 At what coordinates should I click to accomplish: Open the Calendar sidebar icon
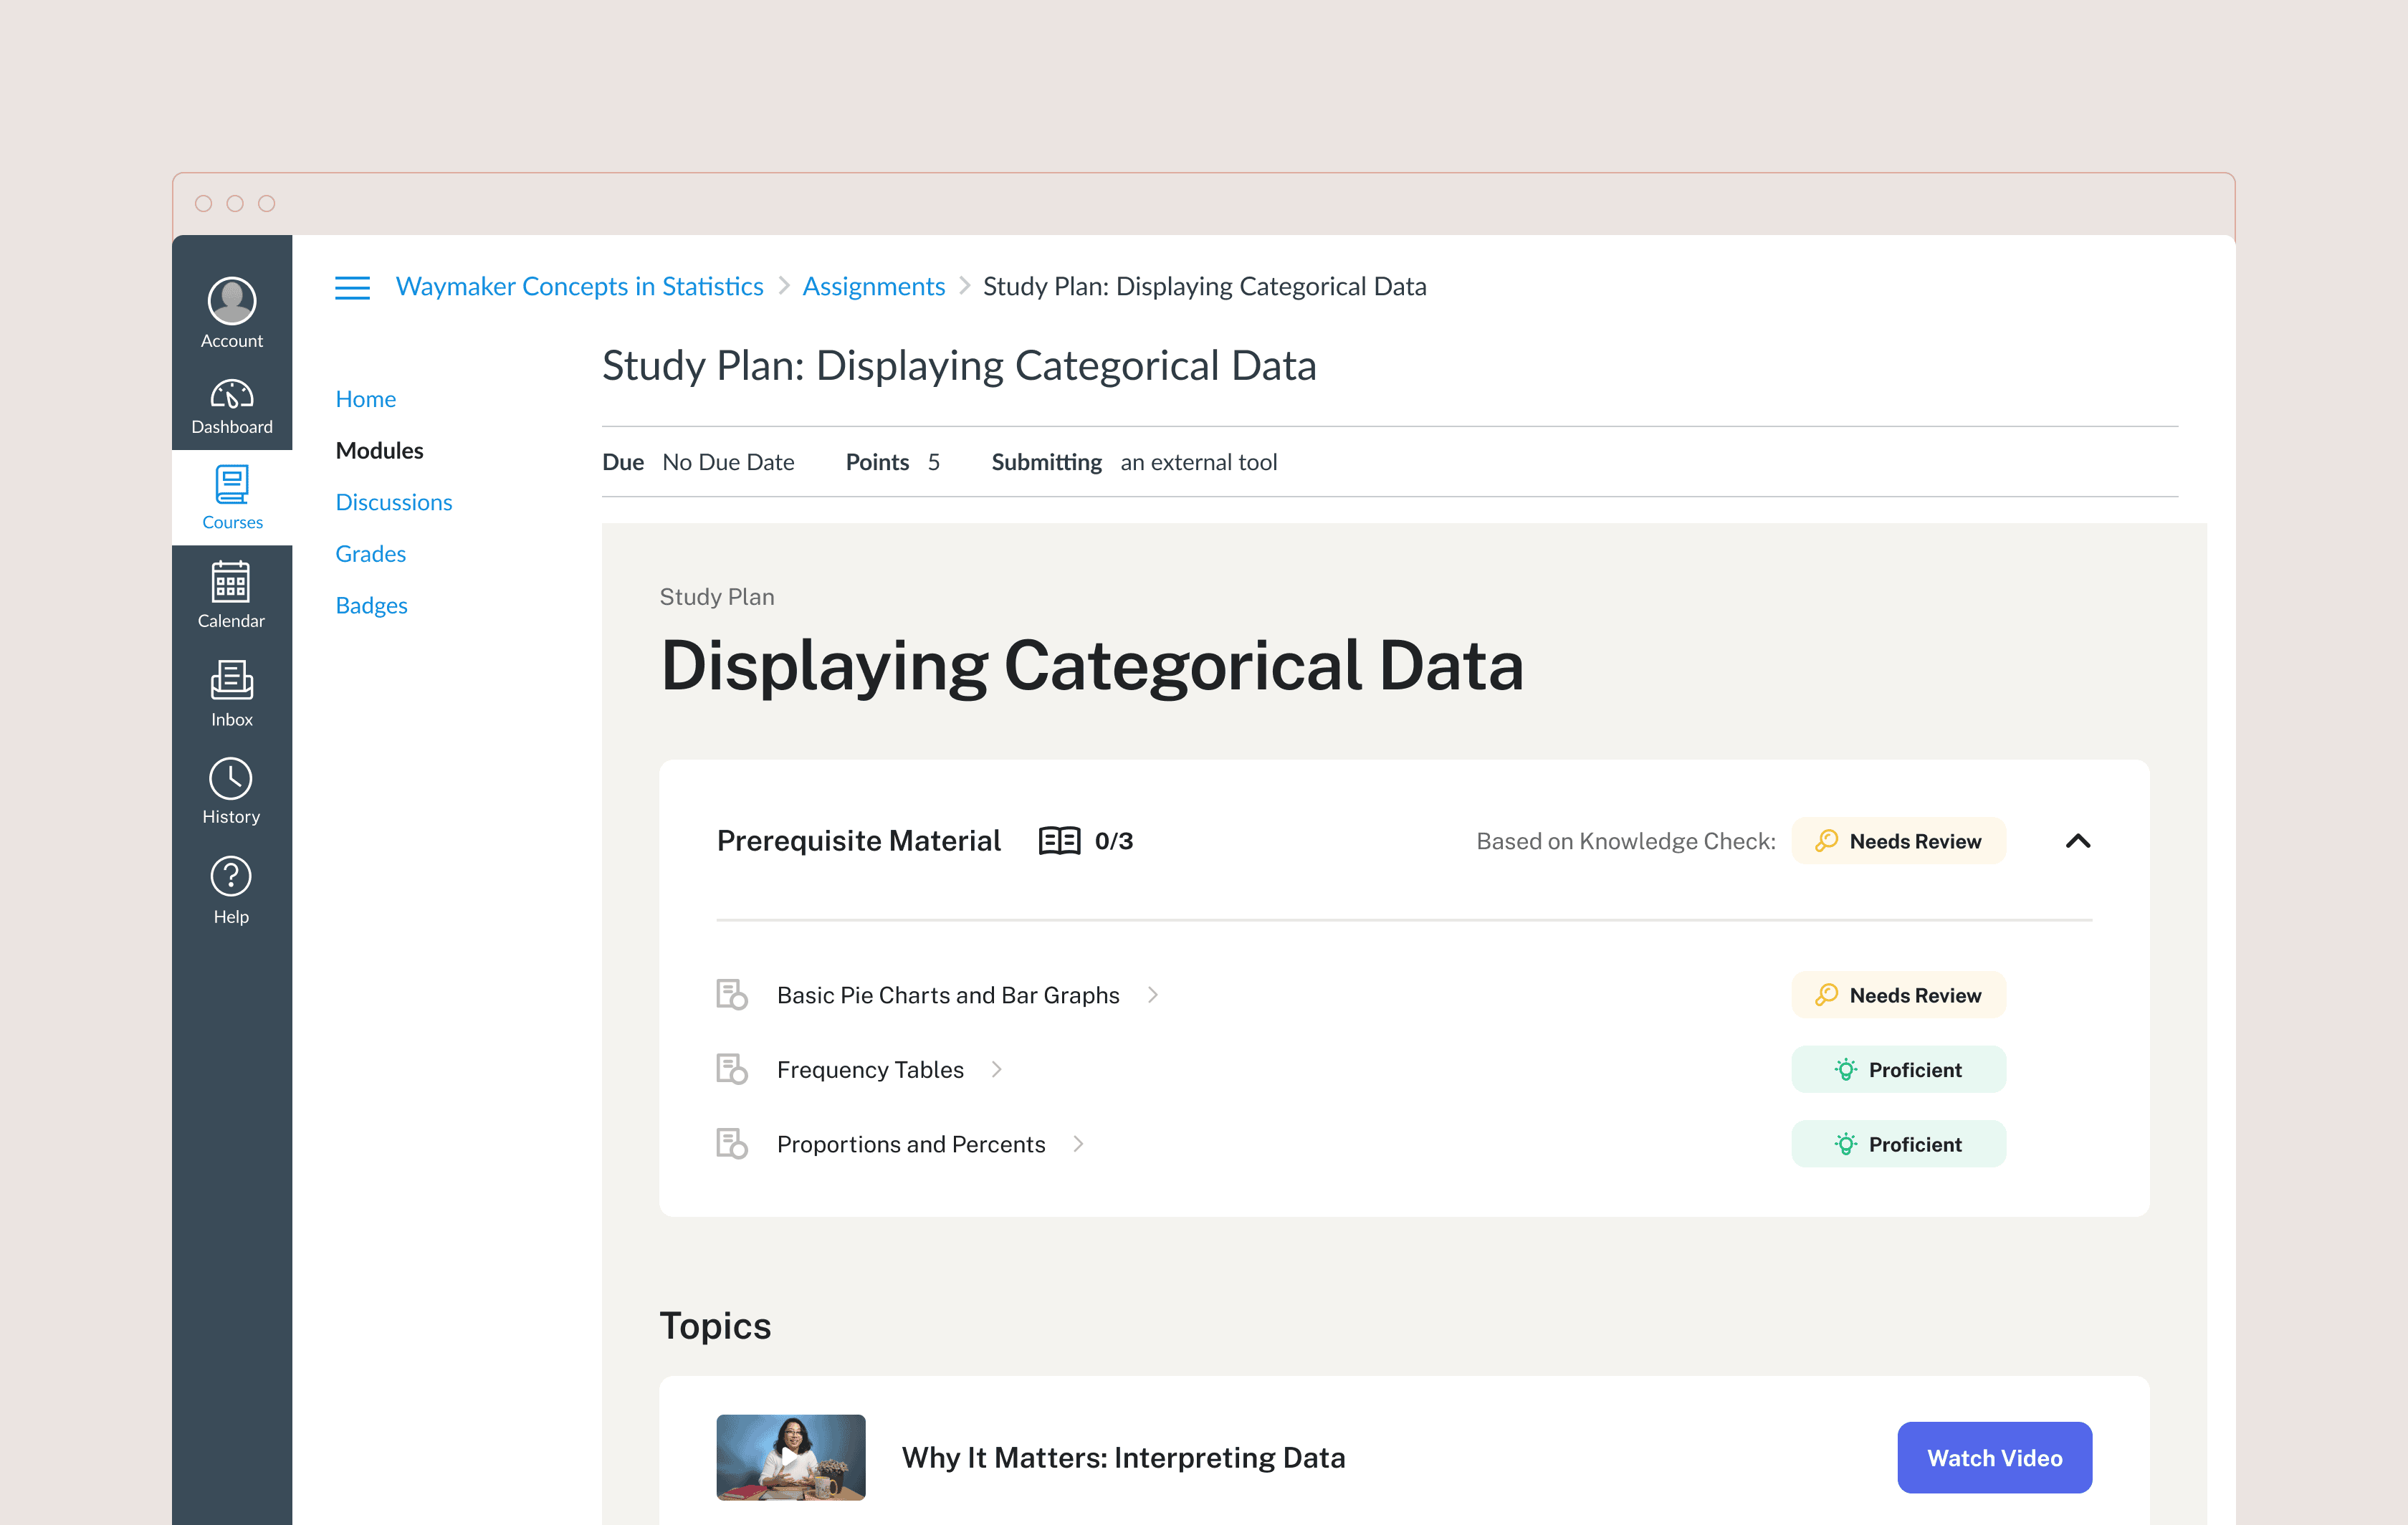[231, 582]
